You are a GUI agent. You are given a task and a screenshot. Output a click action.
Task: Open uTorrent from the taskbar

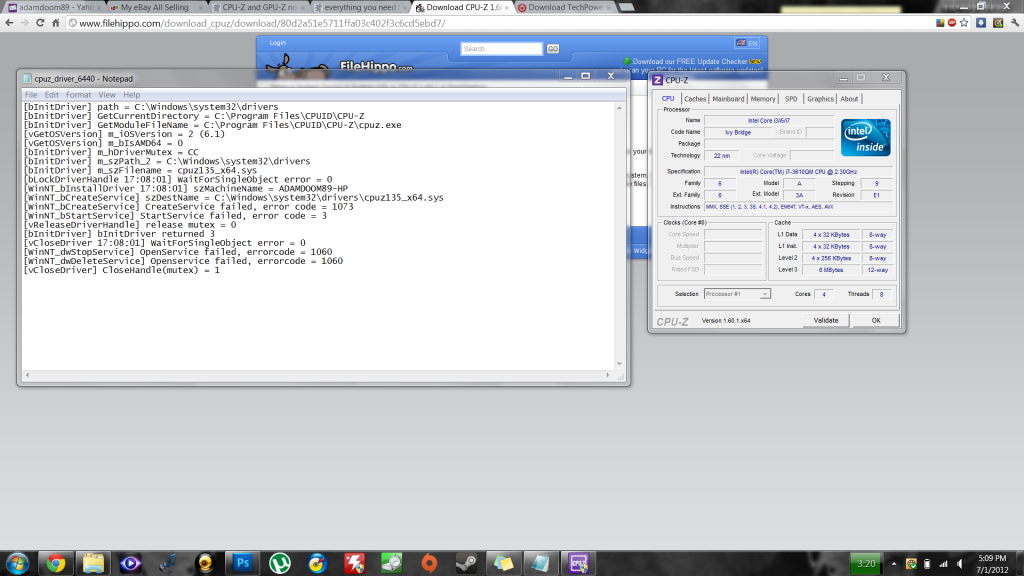point(280,563)
